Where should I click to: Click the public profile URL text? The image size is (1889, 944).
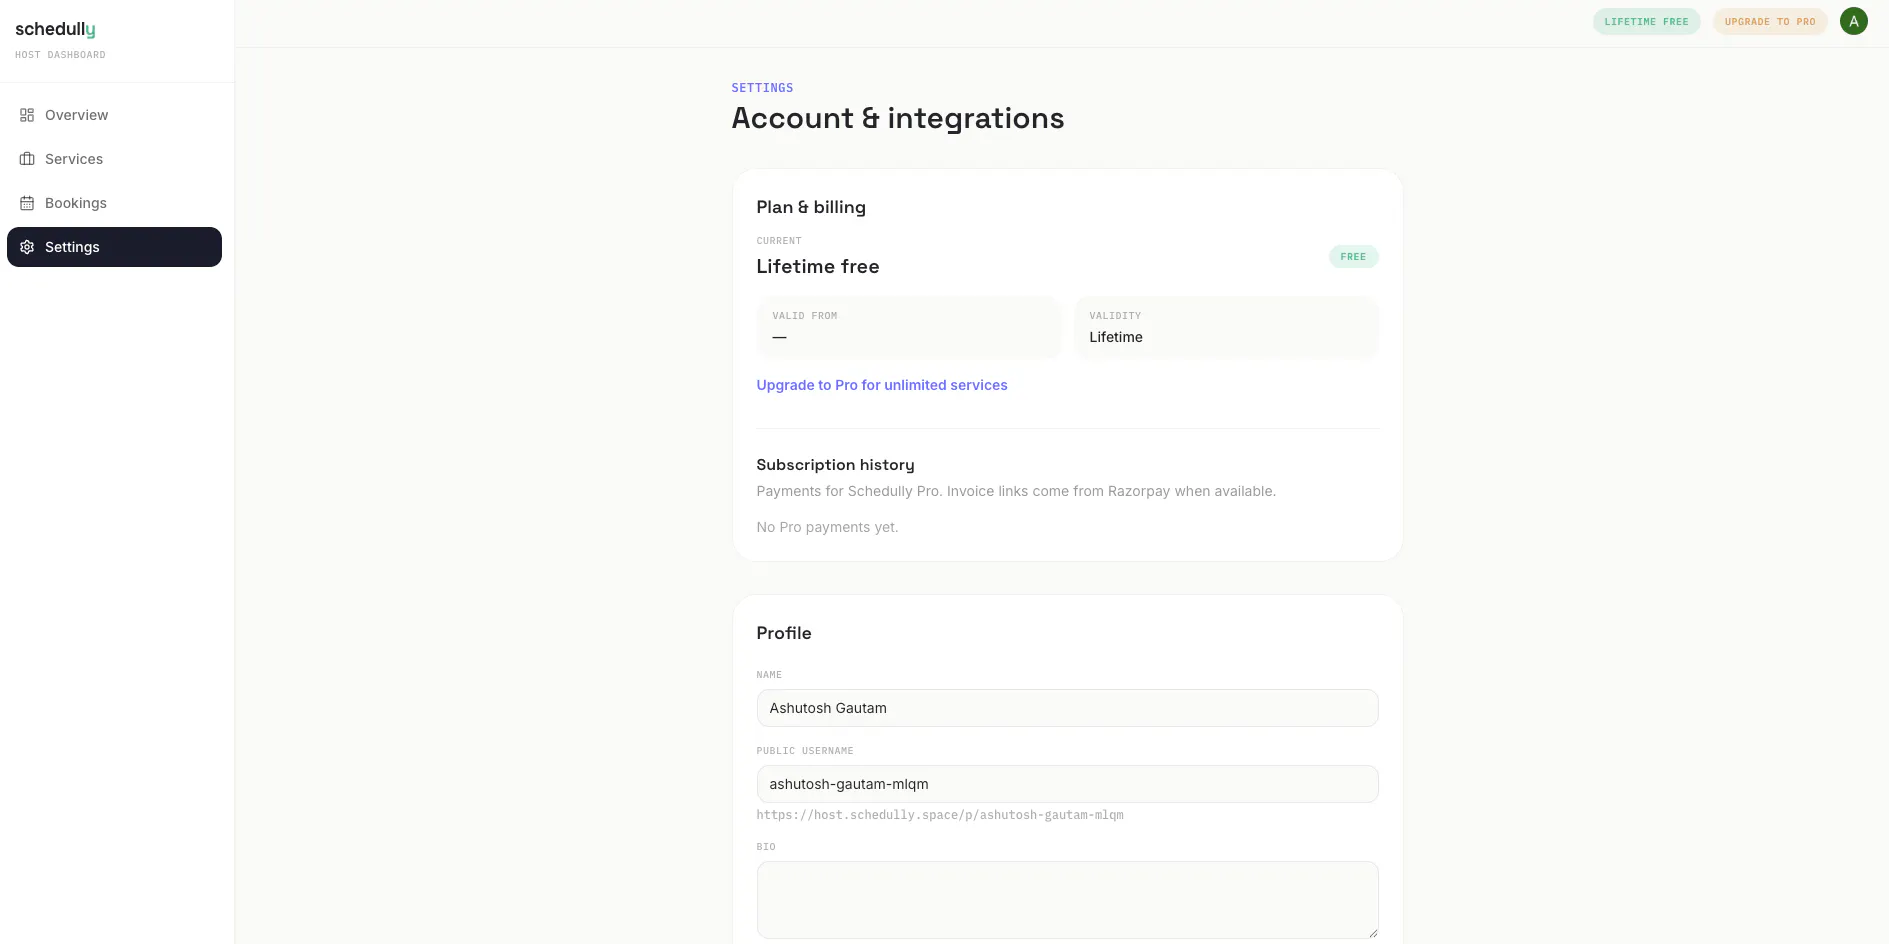tap(940, 815)
